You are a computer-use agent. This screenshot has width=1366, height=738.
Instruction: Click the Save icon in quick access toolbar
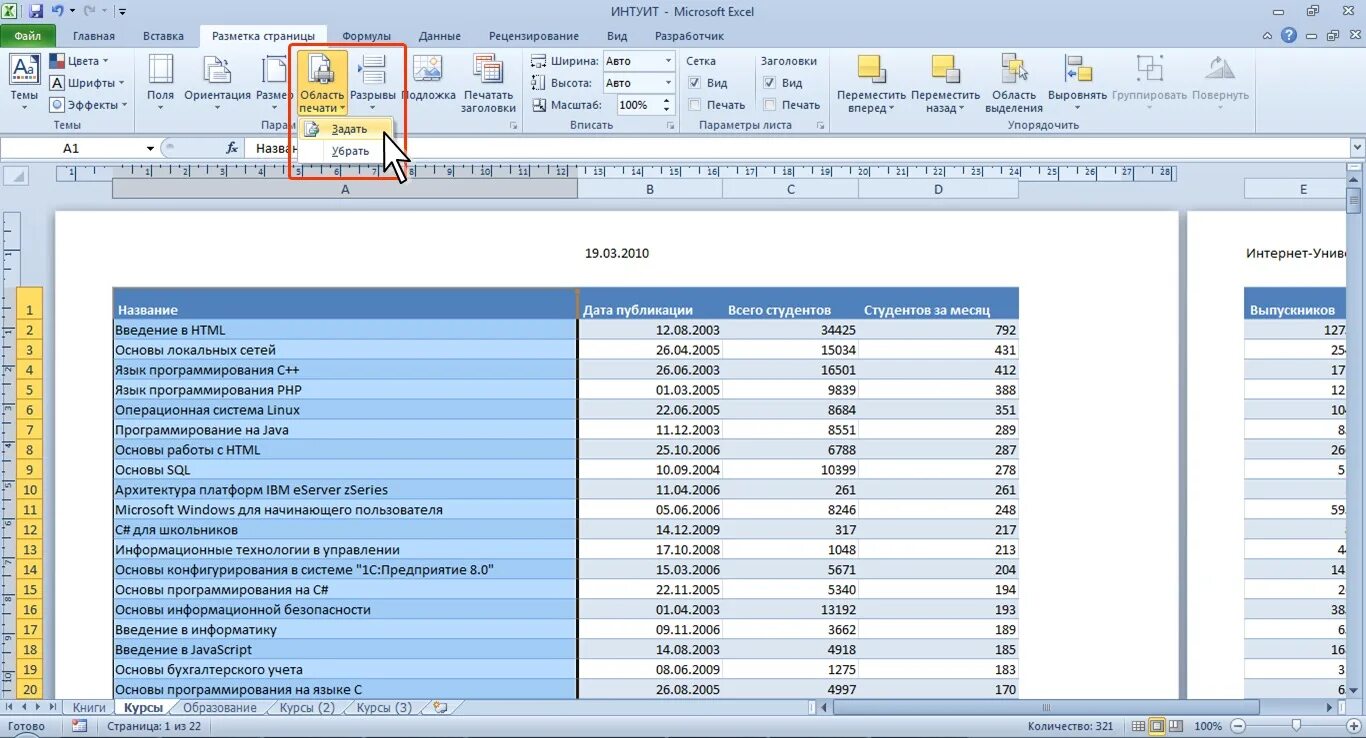36,11
